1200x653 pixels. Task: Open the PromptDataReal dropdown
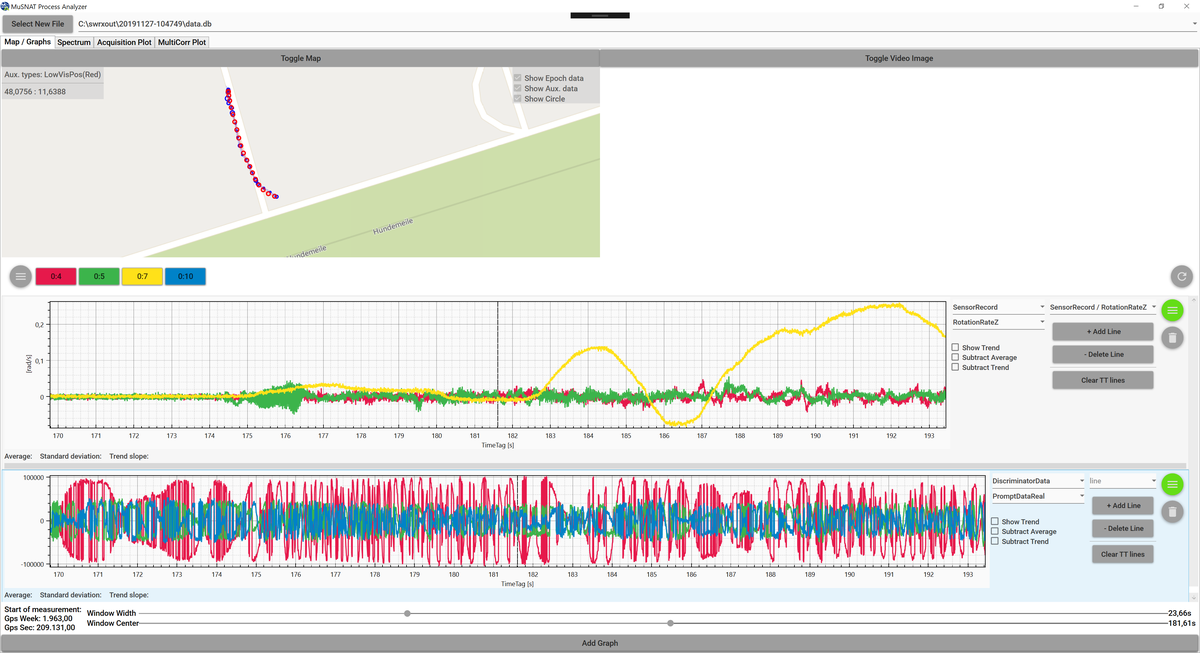1037,496
